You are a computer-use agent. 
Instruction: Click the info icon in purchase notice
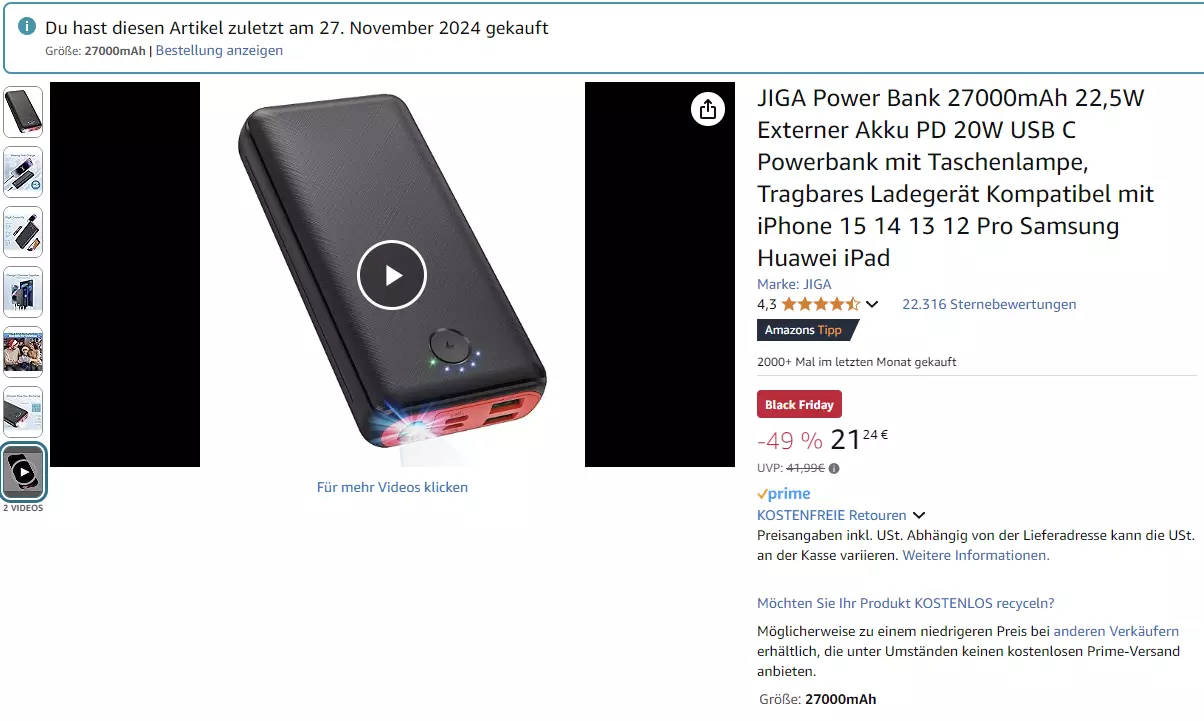(x=28, y=27)
